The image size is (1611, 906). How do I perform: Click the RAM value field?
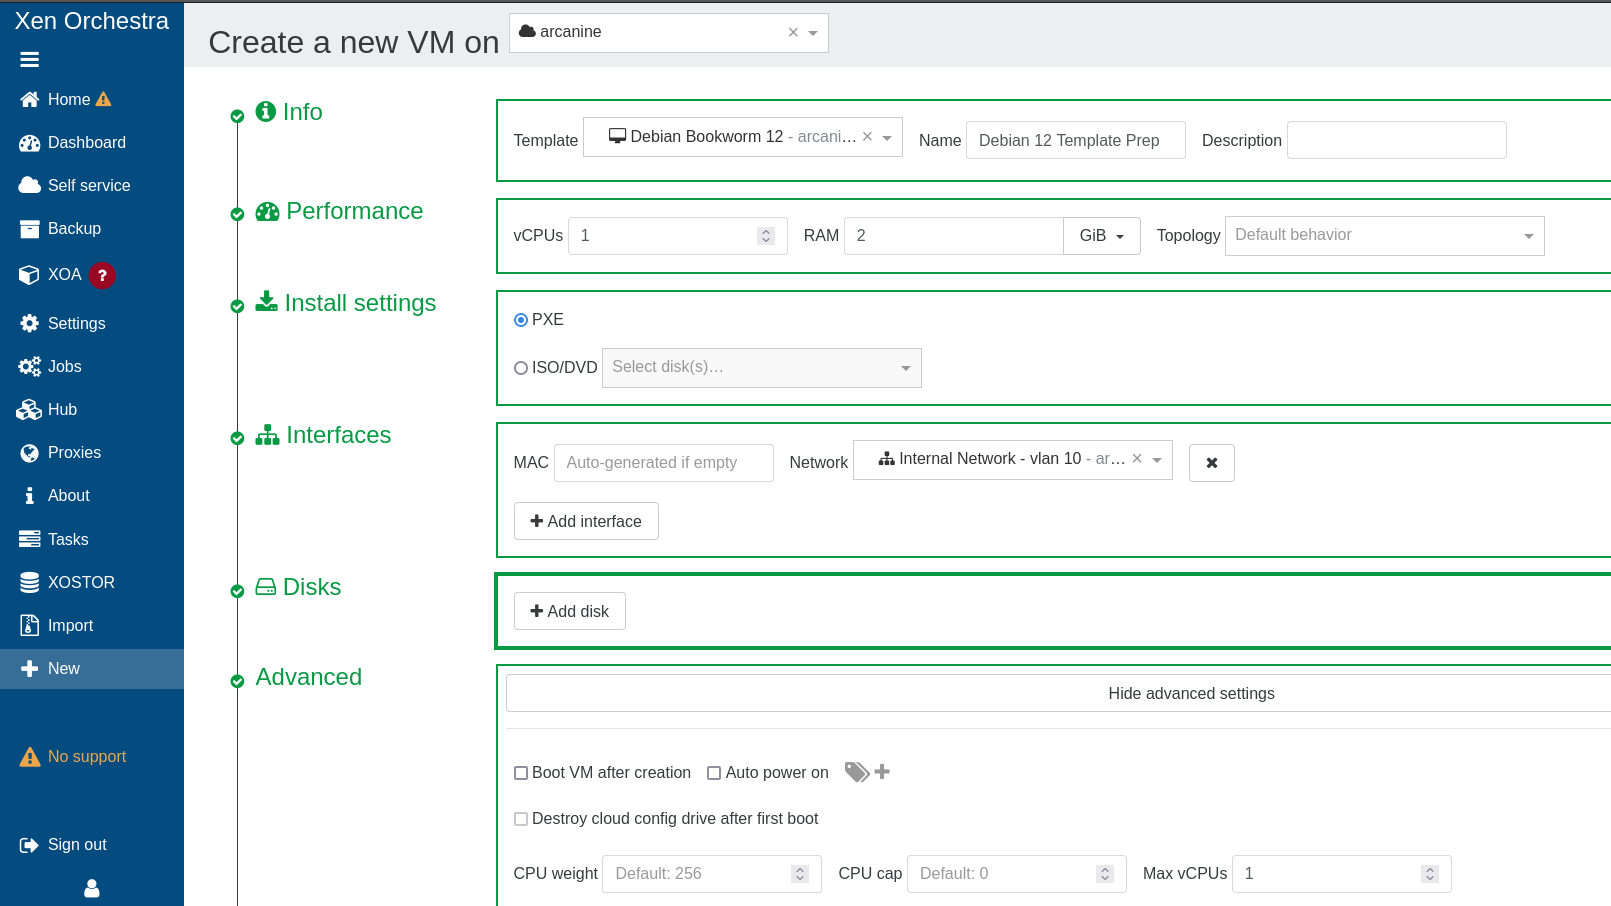pyautogui.click(x=954, y=236)
